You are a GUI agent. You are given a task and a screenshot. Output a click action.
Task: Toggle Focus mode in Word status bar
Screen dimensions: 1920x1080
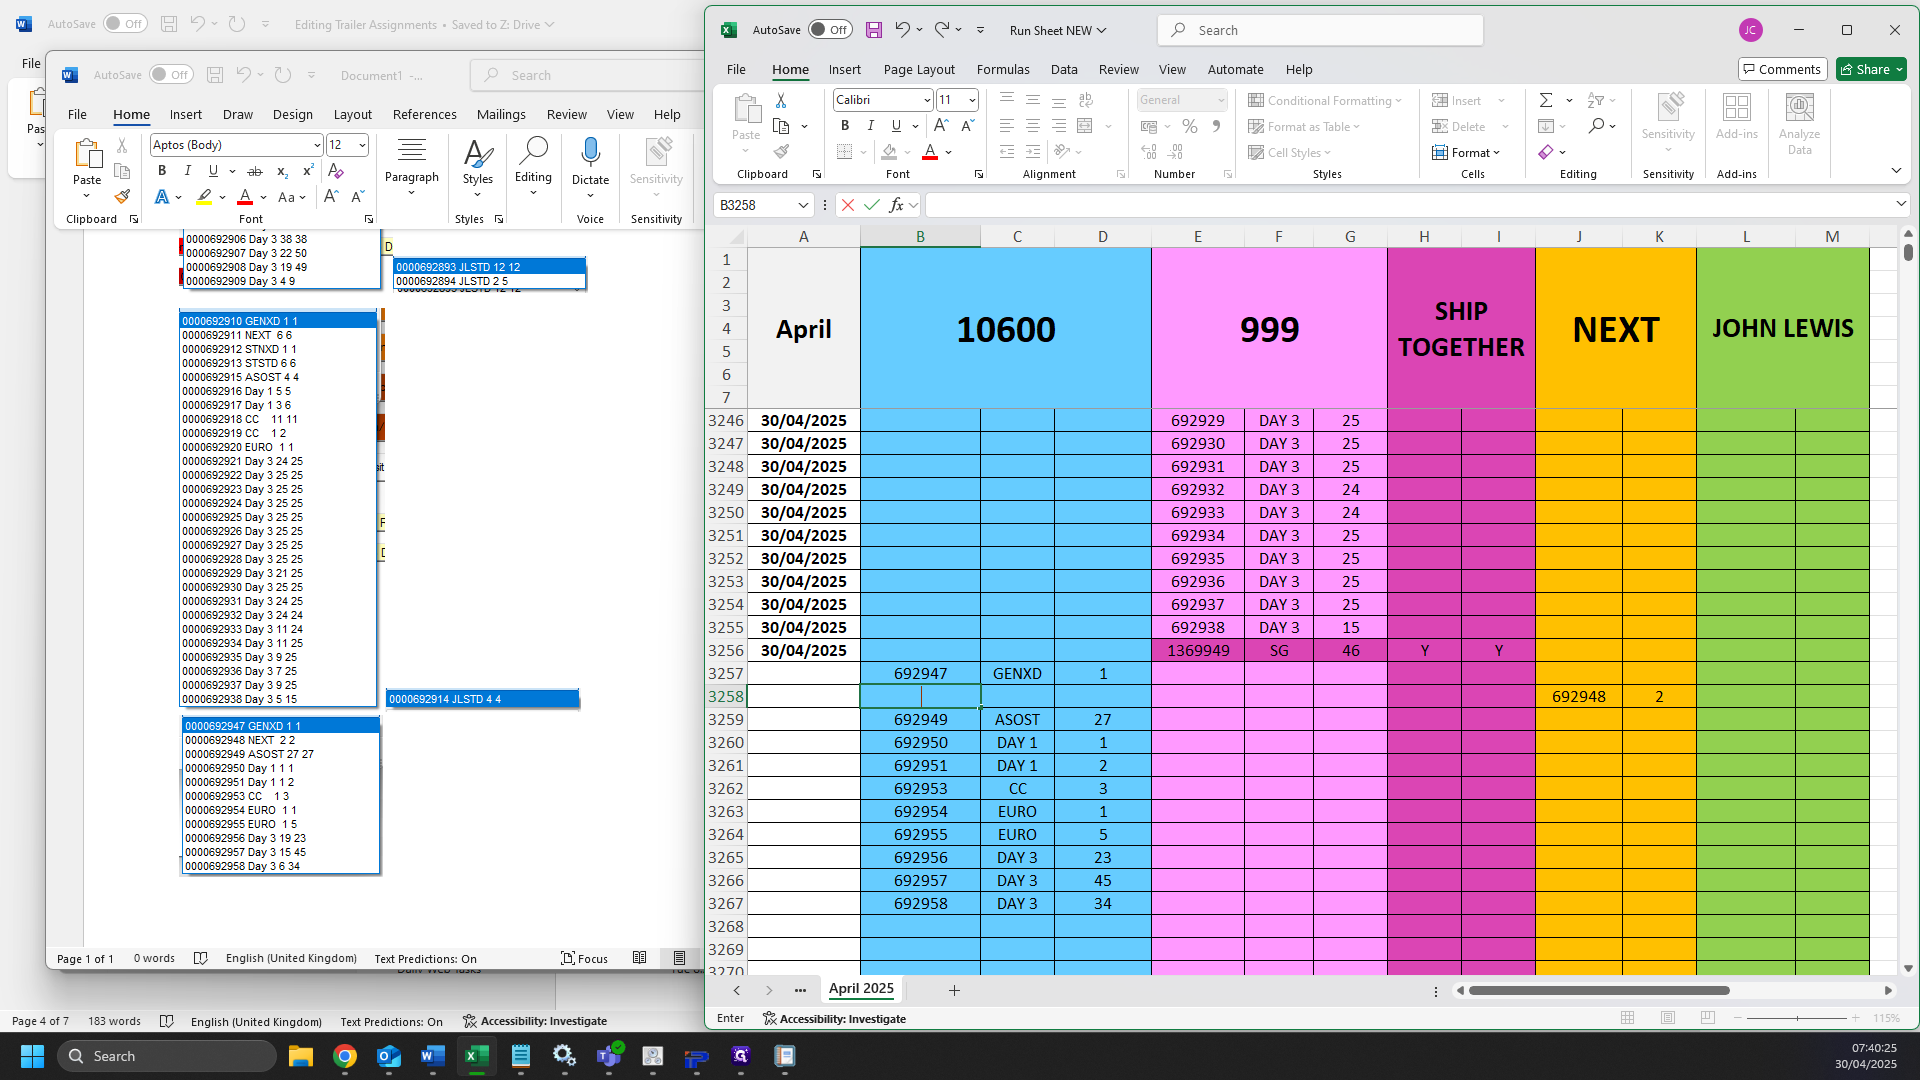(x=585, y=958)
